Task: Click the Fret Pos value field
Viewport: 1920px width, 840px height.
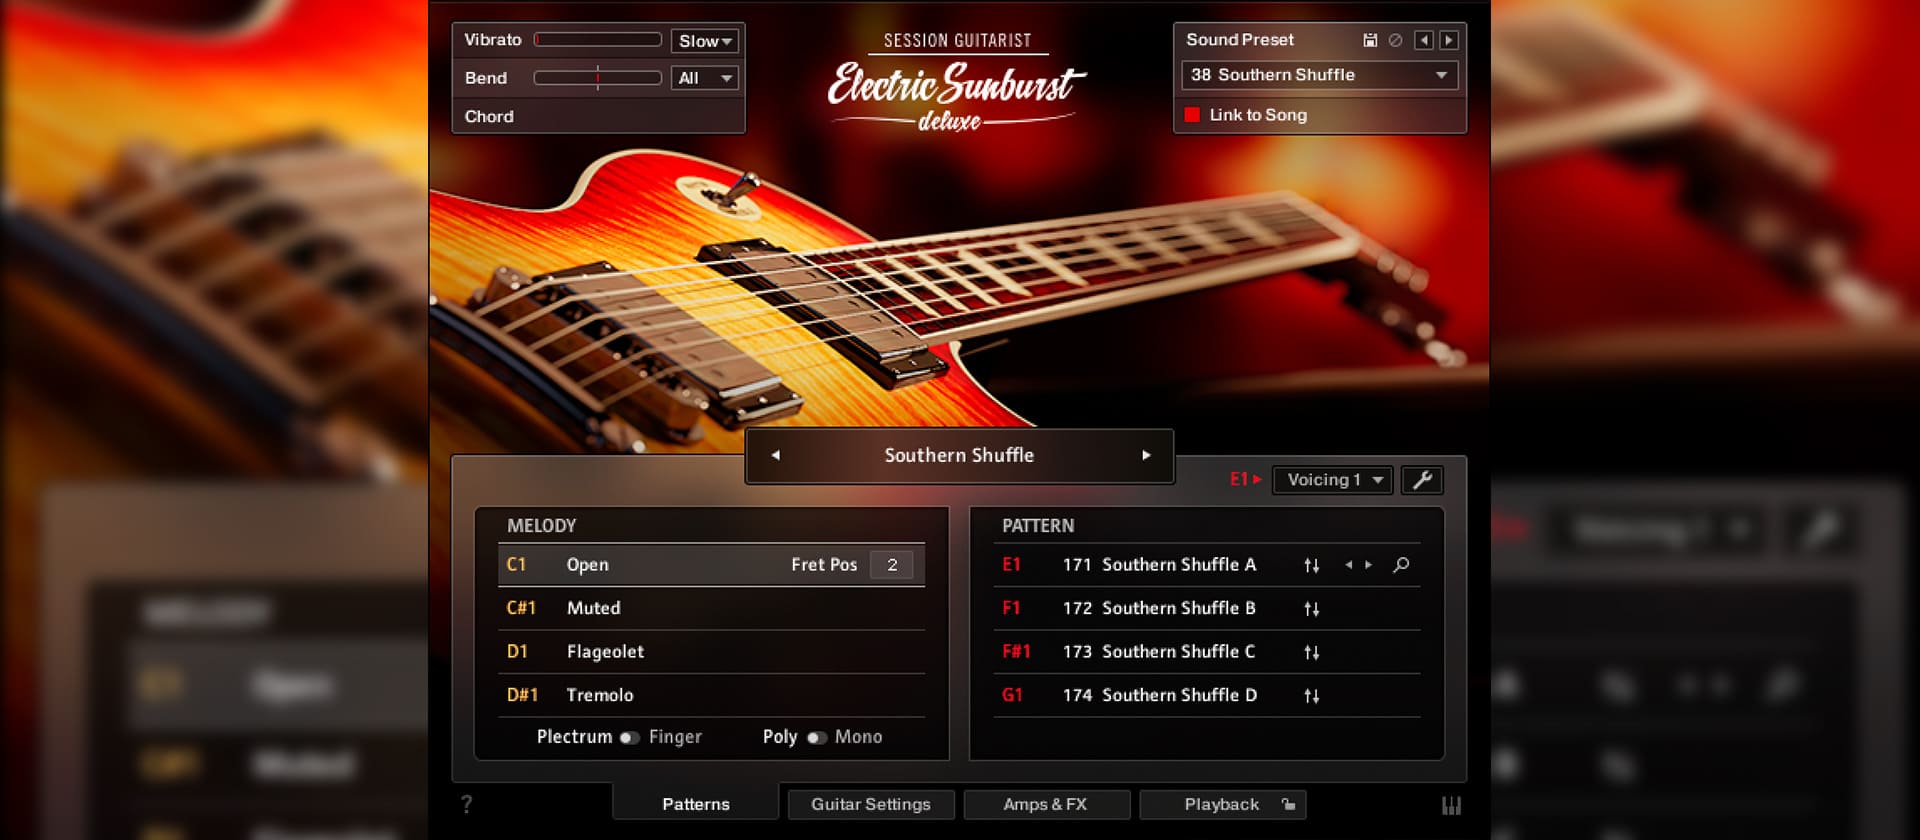Action: click(x=891, y=565)
